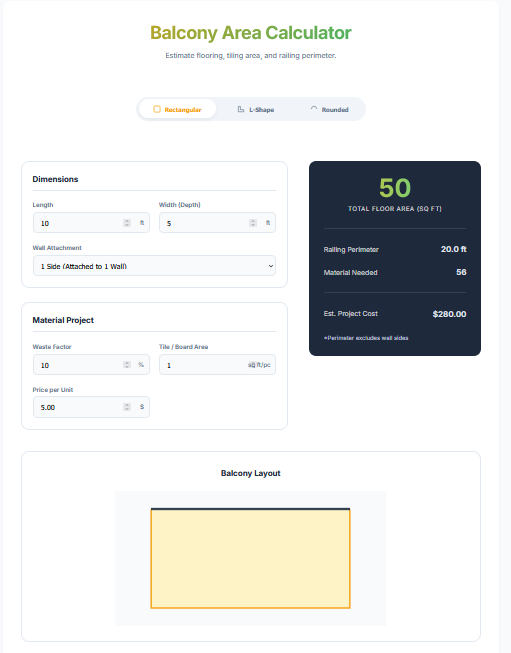Click the Balcony Layout rectangle diagram

(250, 558)
